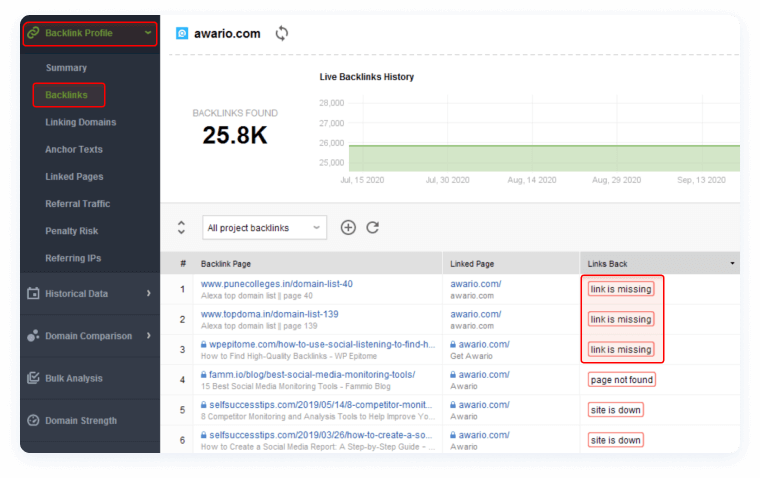
Task: Go to Anchor Texts in sidebar
Action: 74,149
